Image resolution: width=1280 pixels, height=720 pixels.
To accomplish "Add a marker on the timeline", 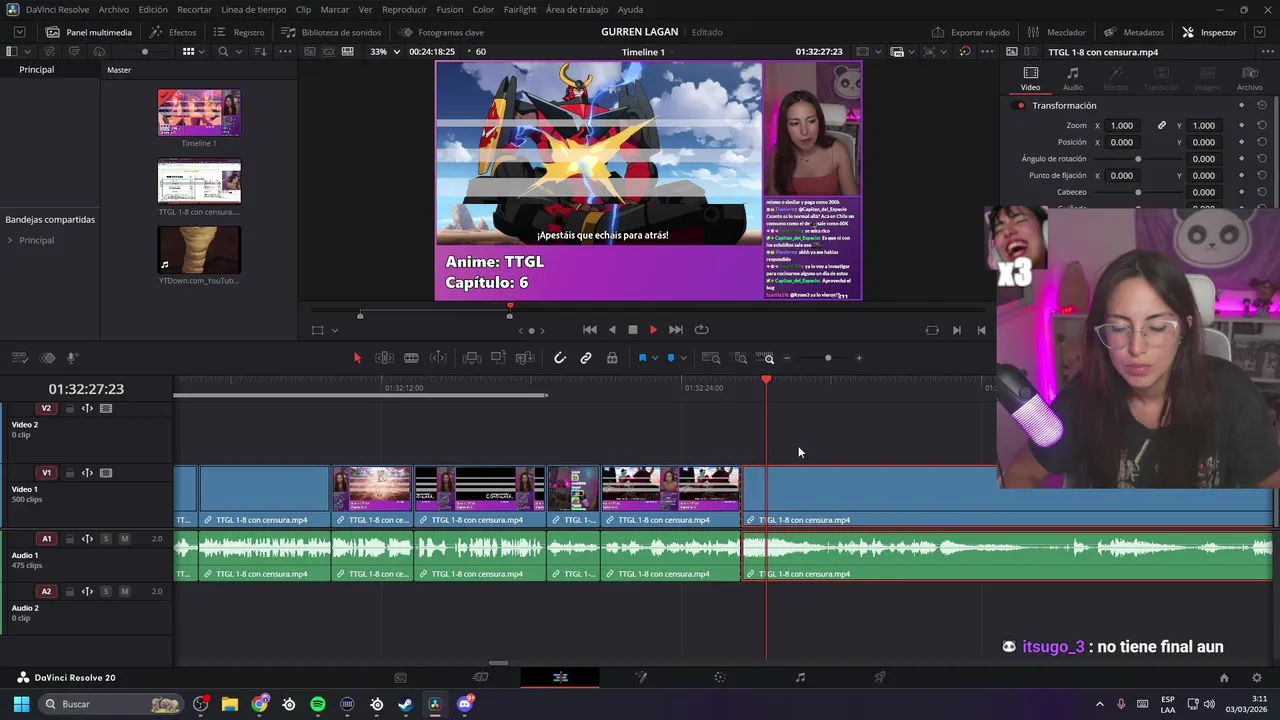I will pyautogui.click(x=670, y=358).
